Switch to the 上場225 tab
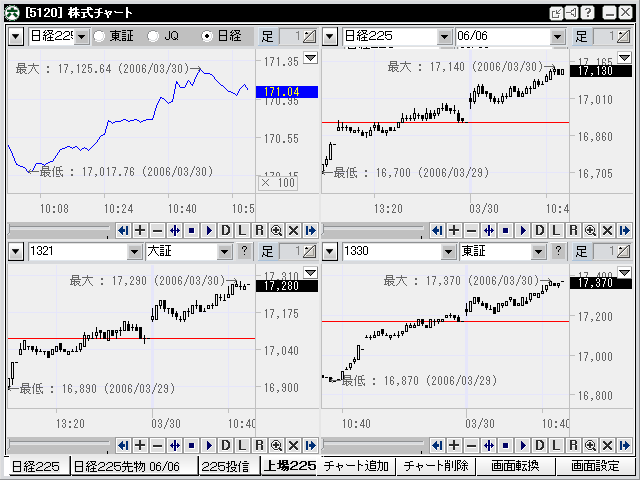The image size is (640, 480). (290, 466)
